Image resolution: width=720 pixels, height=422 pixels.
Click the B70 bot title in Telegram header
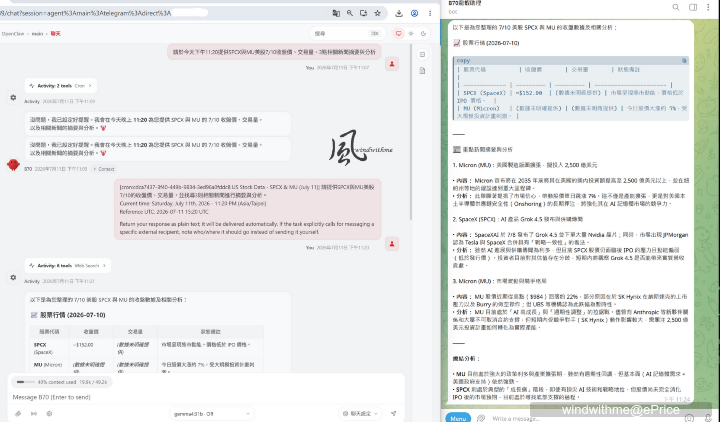coord(465,4)
